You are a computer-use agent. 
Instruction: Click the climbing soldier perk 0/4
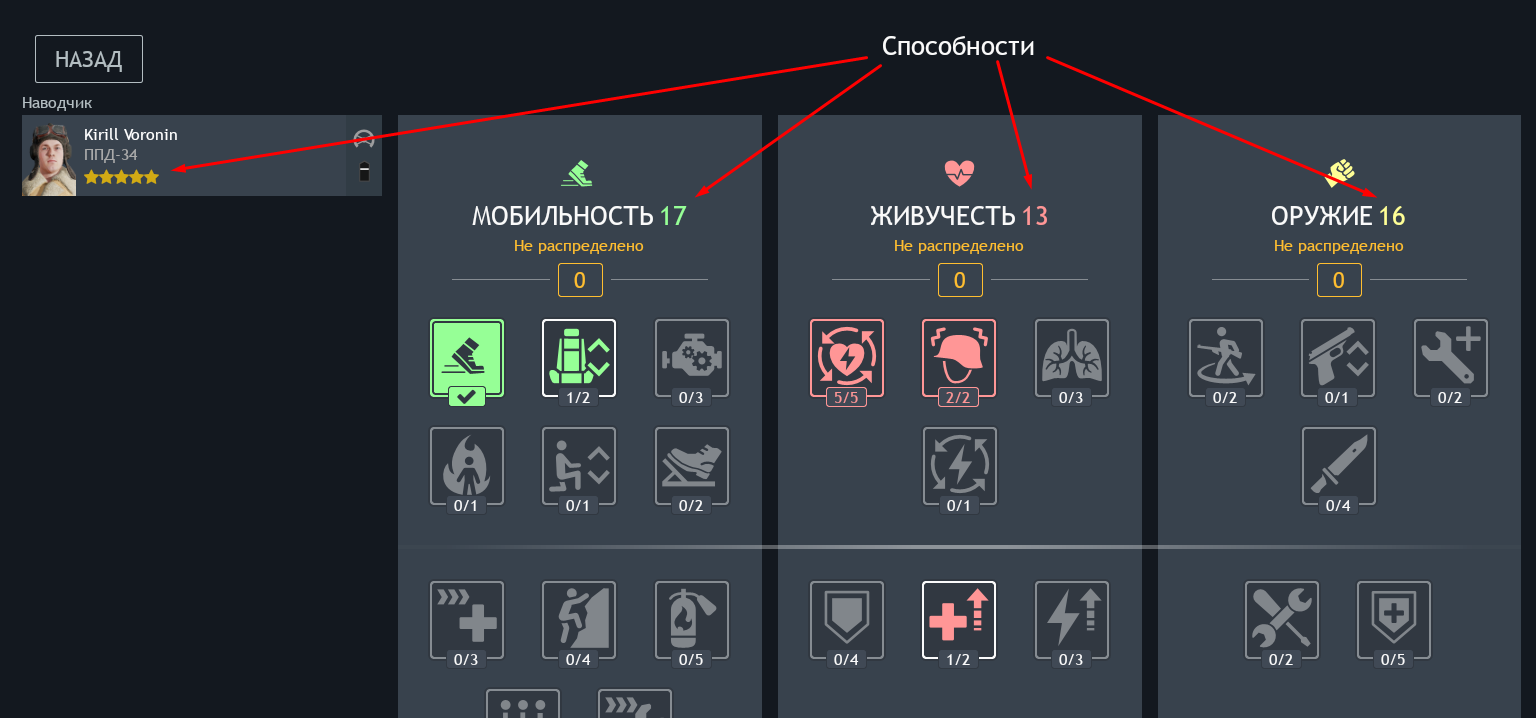579,620
